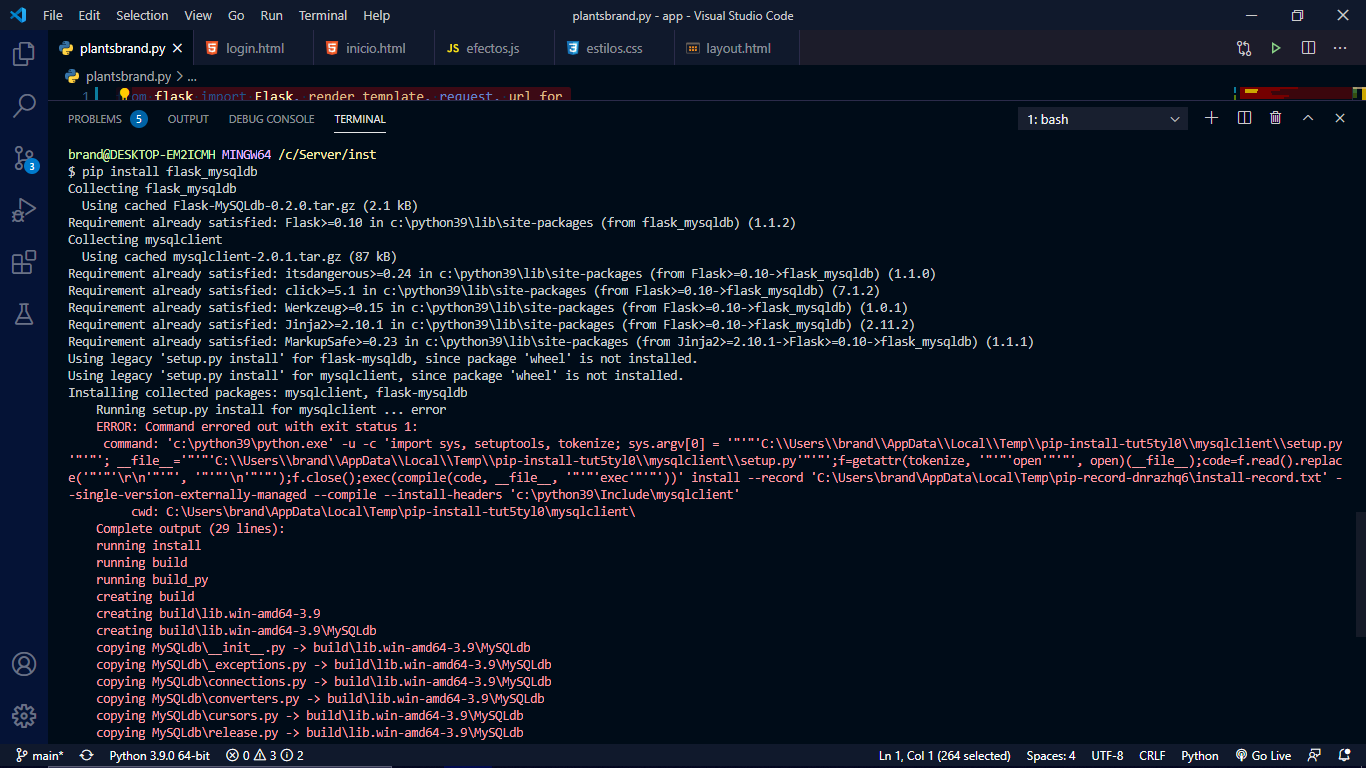Switch to DEBUG CONSOLE panel tab

271,119
